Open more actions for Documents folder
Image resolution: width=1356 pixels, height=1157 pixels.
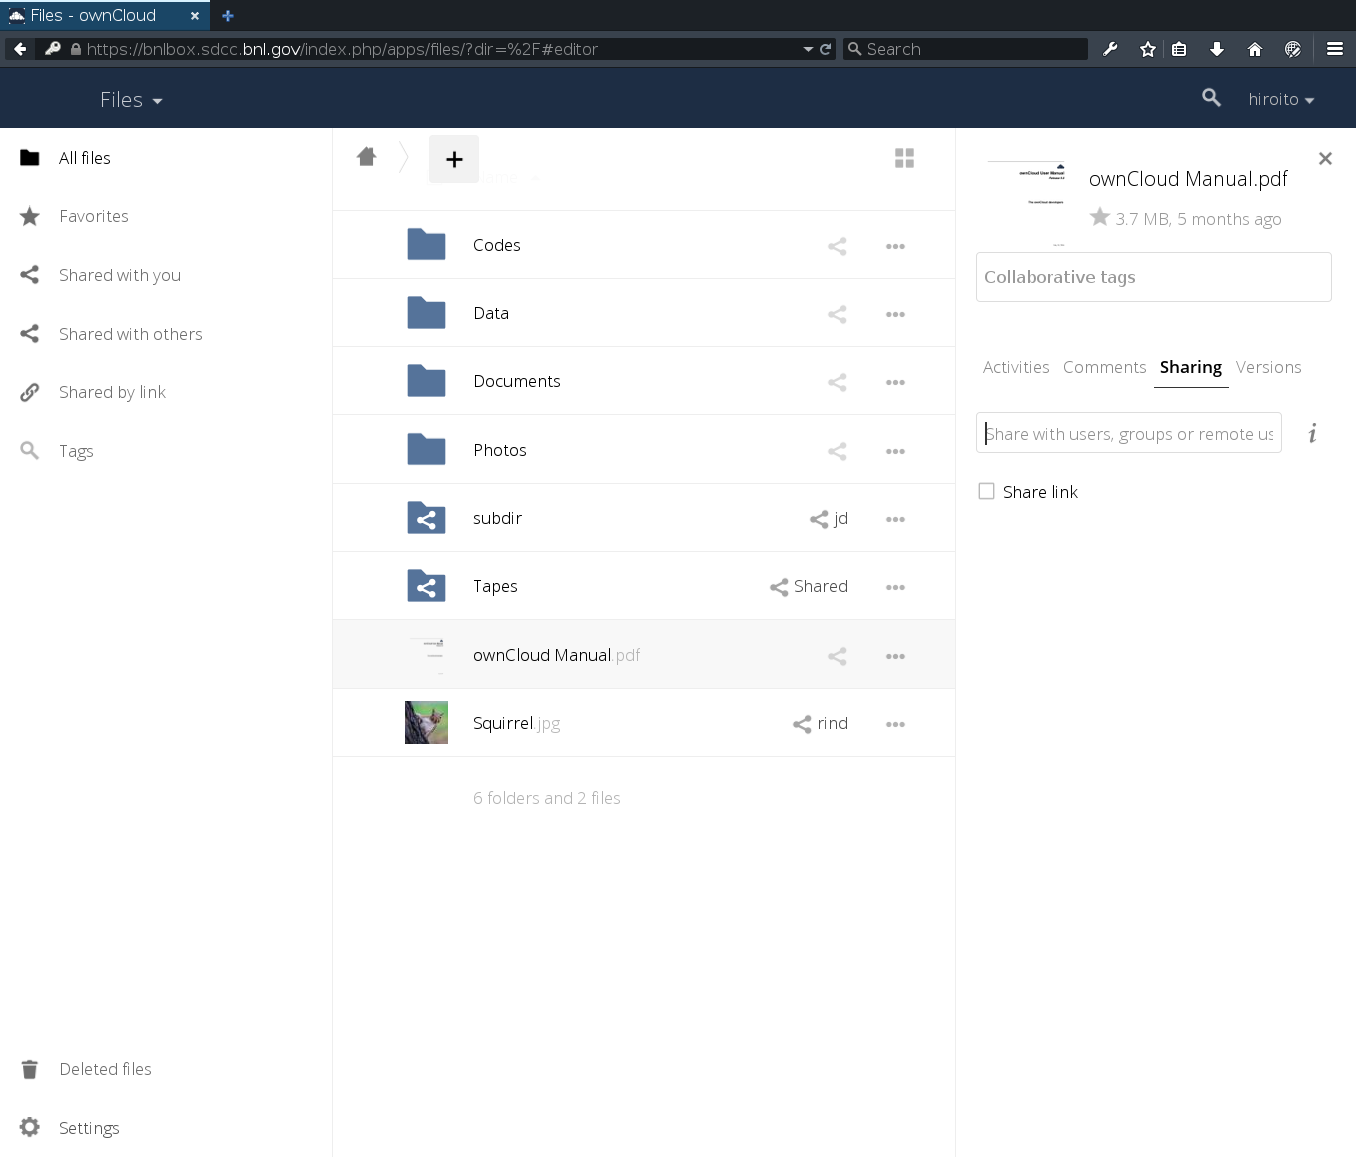pos(895,382)
